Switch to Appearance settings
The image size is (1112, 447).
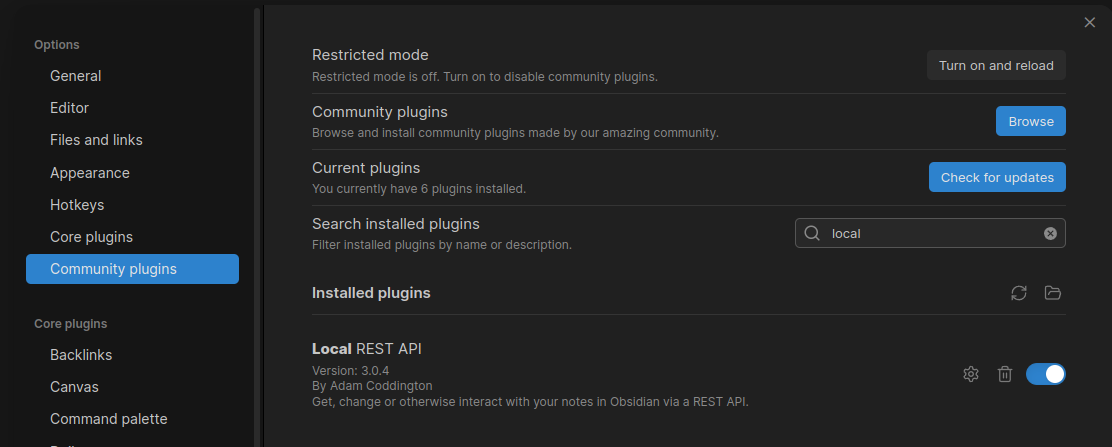click(x=90, y=173)
